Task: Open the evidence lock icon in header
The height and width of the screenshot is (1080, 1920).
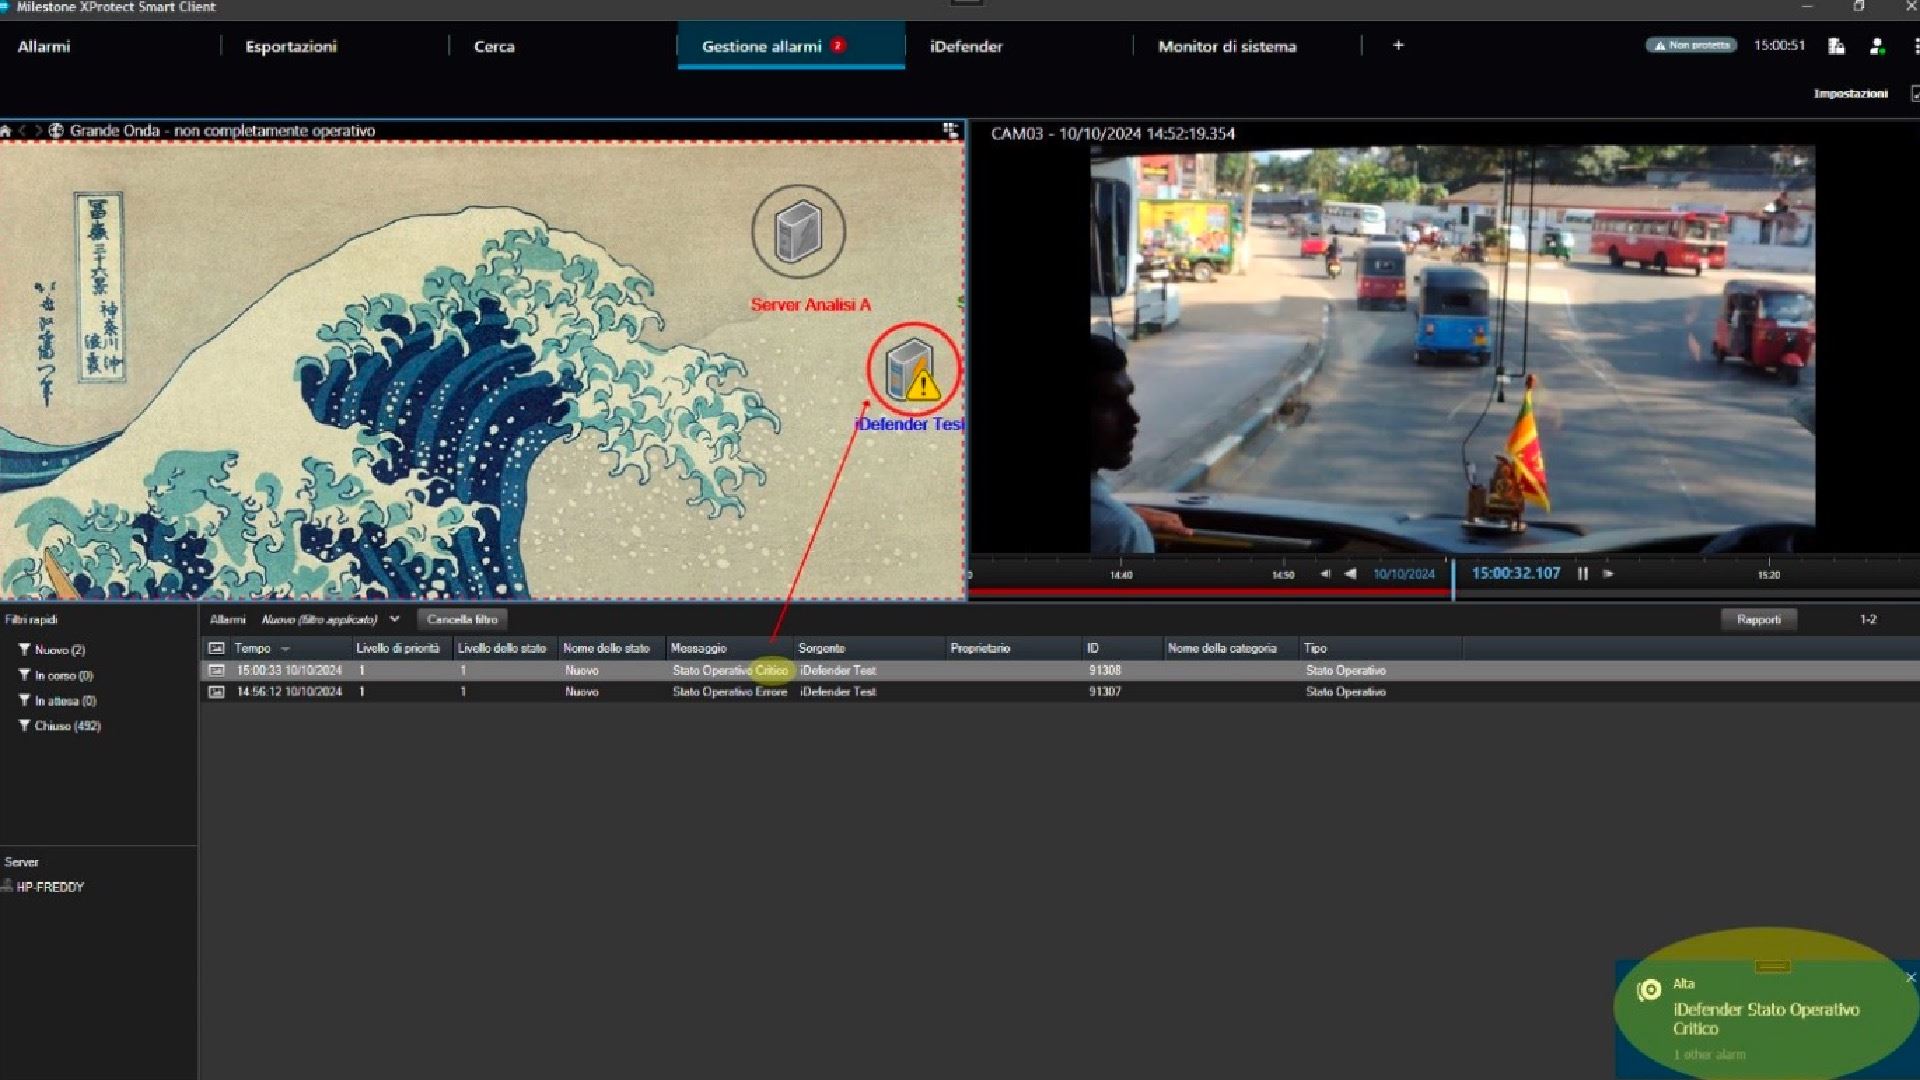Action: [x=1836, y=46]
